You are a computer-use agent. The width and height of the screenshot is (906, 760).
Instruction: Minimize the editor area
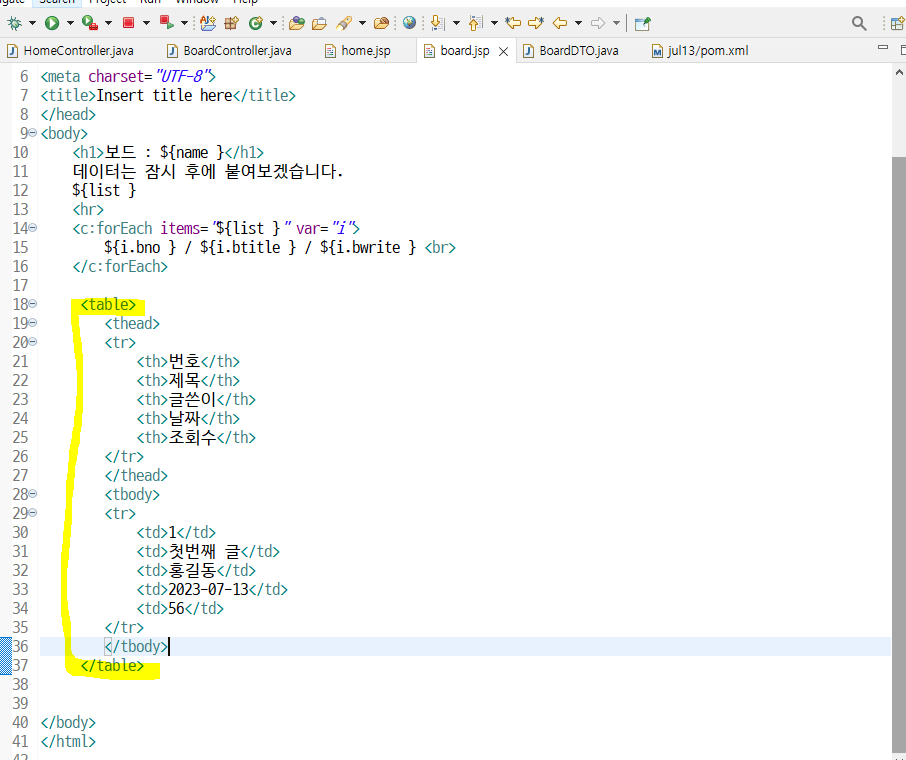(x=882, y=47)
